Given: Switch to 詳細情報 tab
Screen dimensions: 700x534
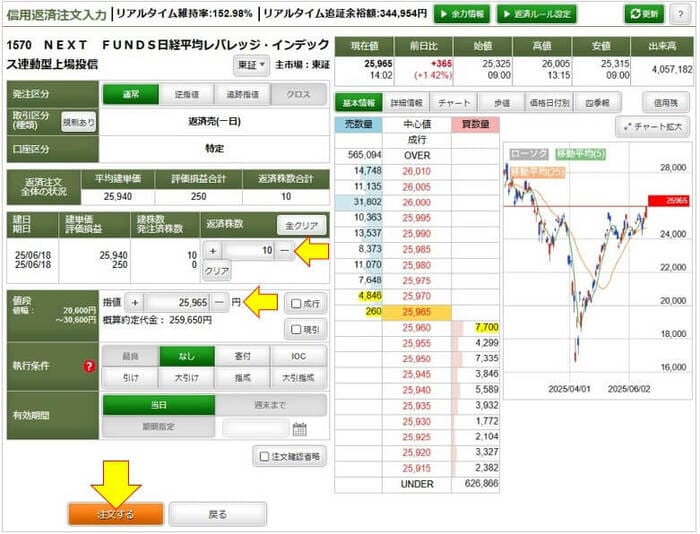Looking at the screenshot, I should tap(406, 103).
